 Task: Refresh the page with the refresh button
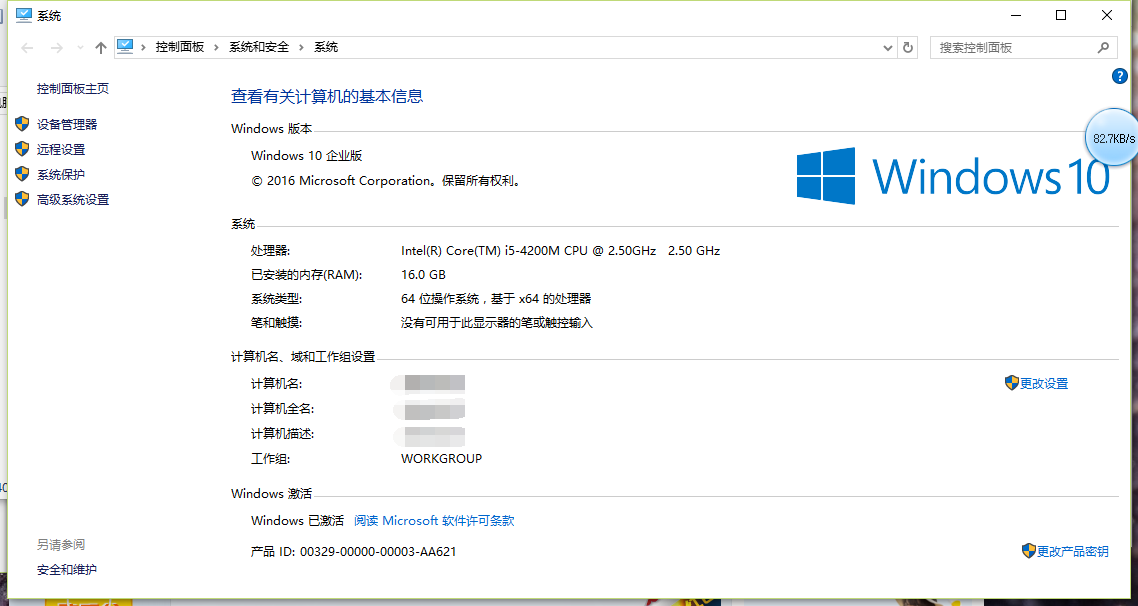pyautogui.click(x=908, y=48)
